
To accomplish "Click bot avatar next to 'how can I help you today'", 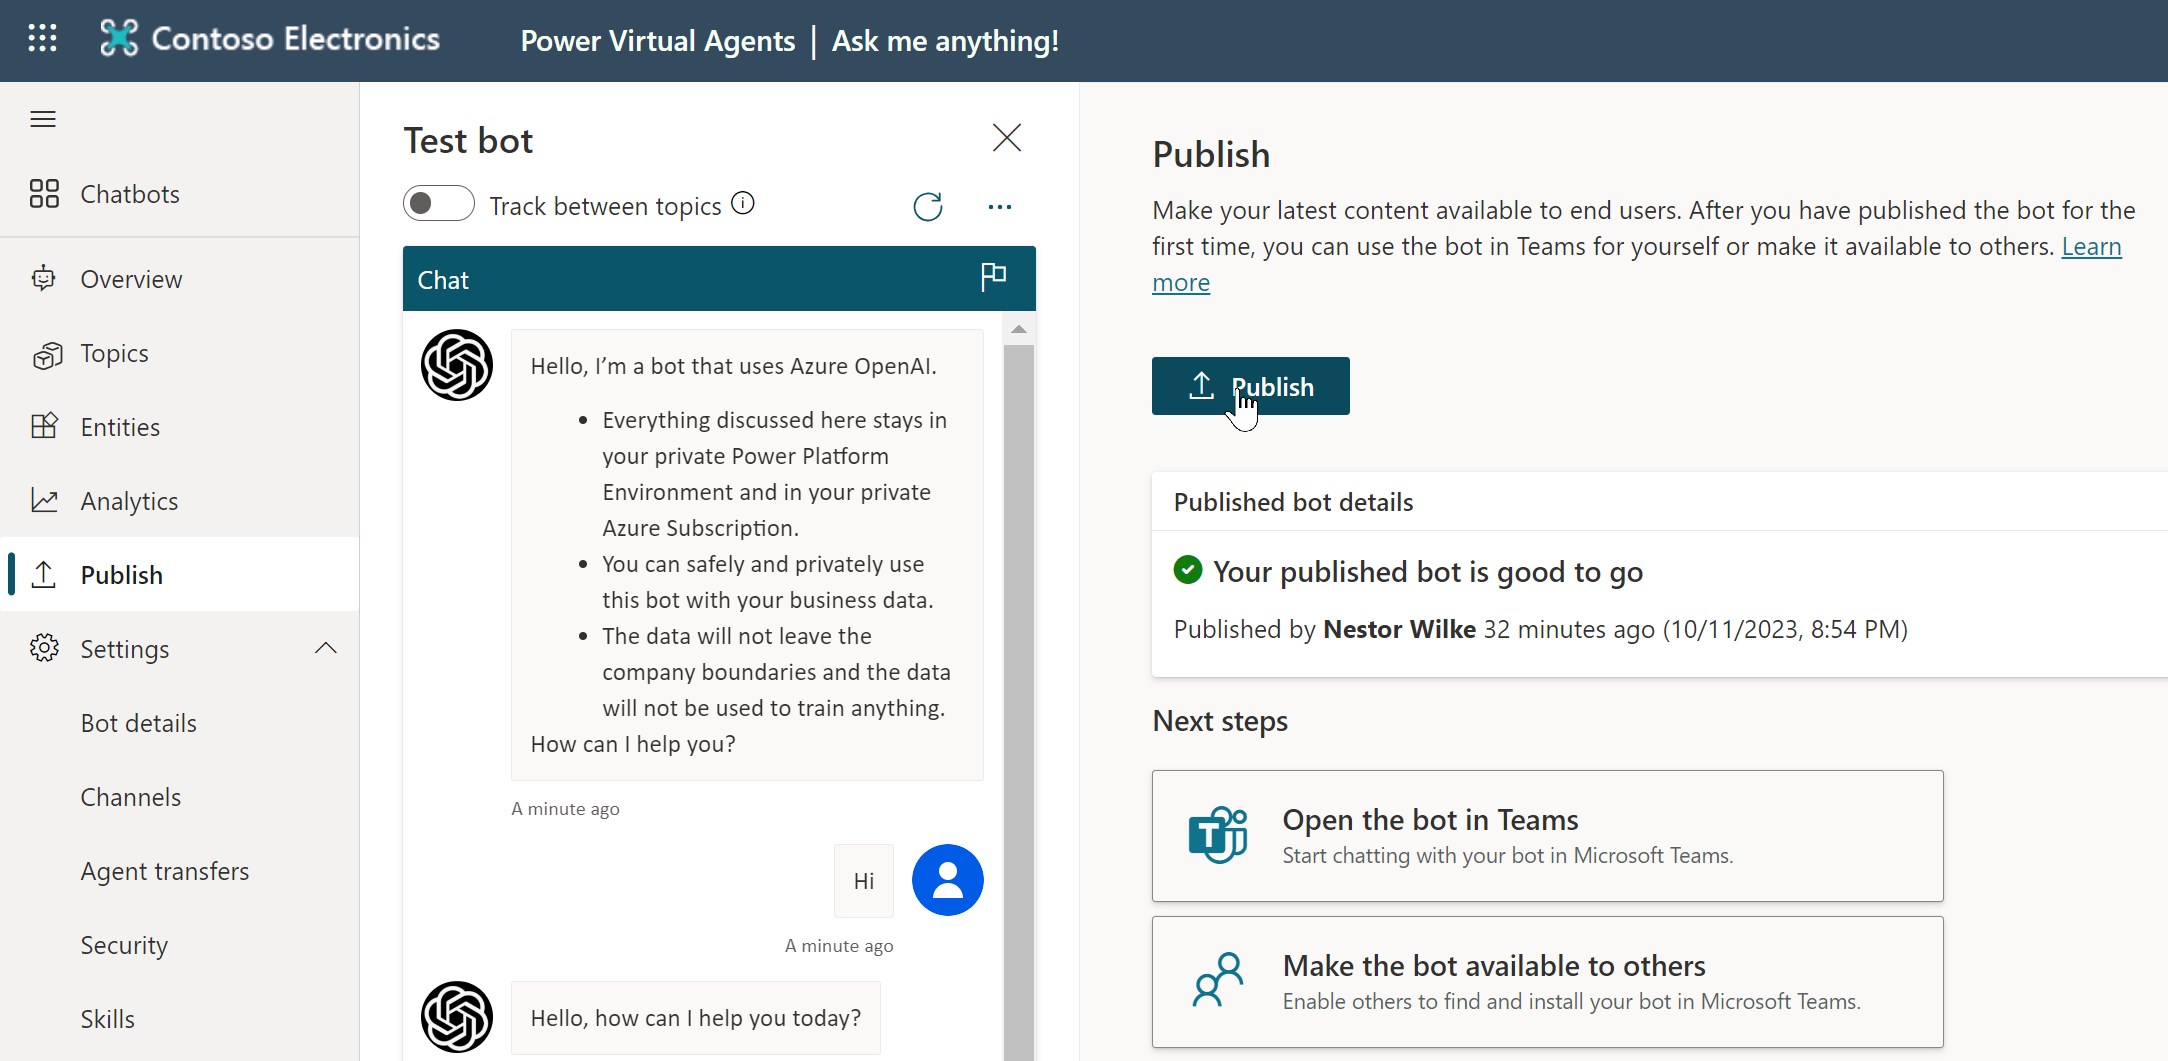I will click(457, 1017).
